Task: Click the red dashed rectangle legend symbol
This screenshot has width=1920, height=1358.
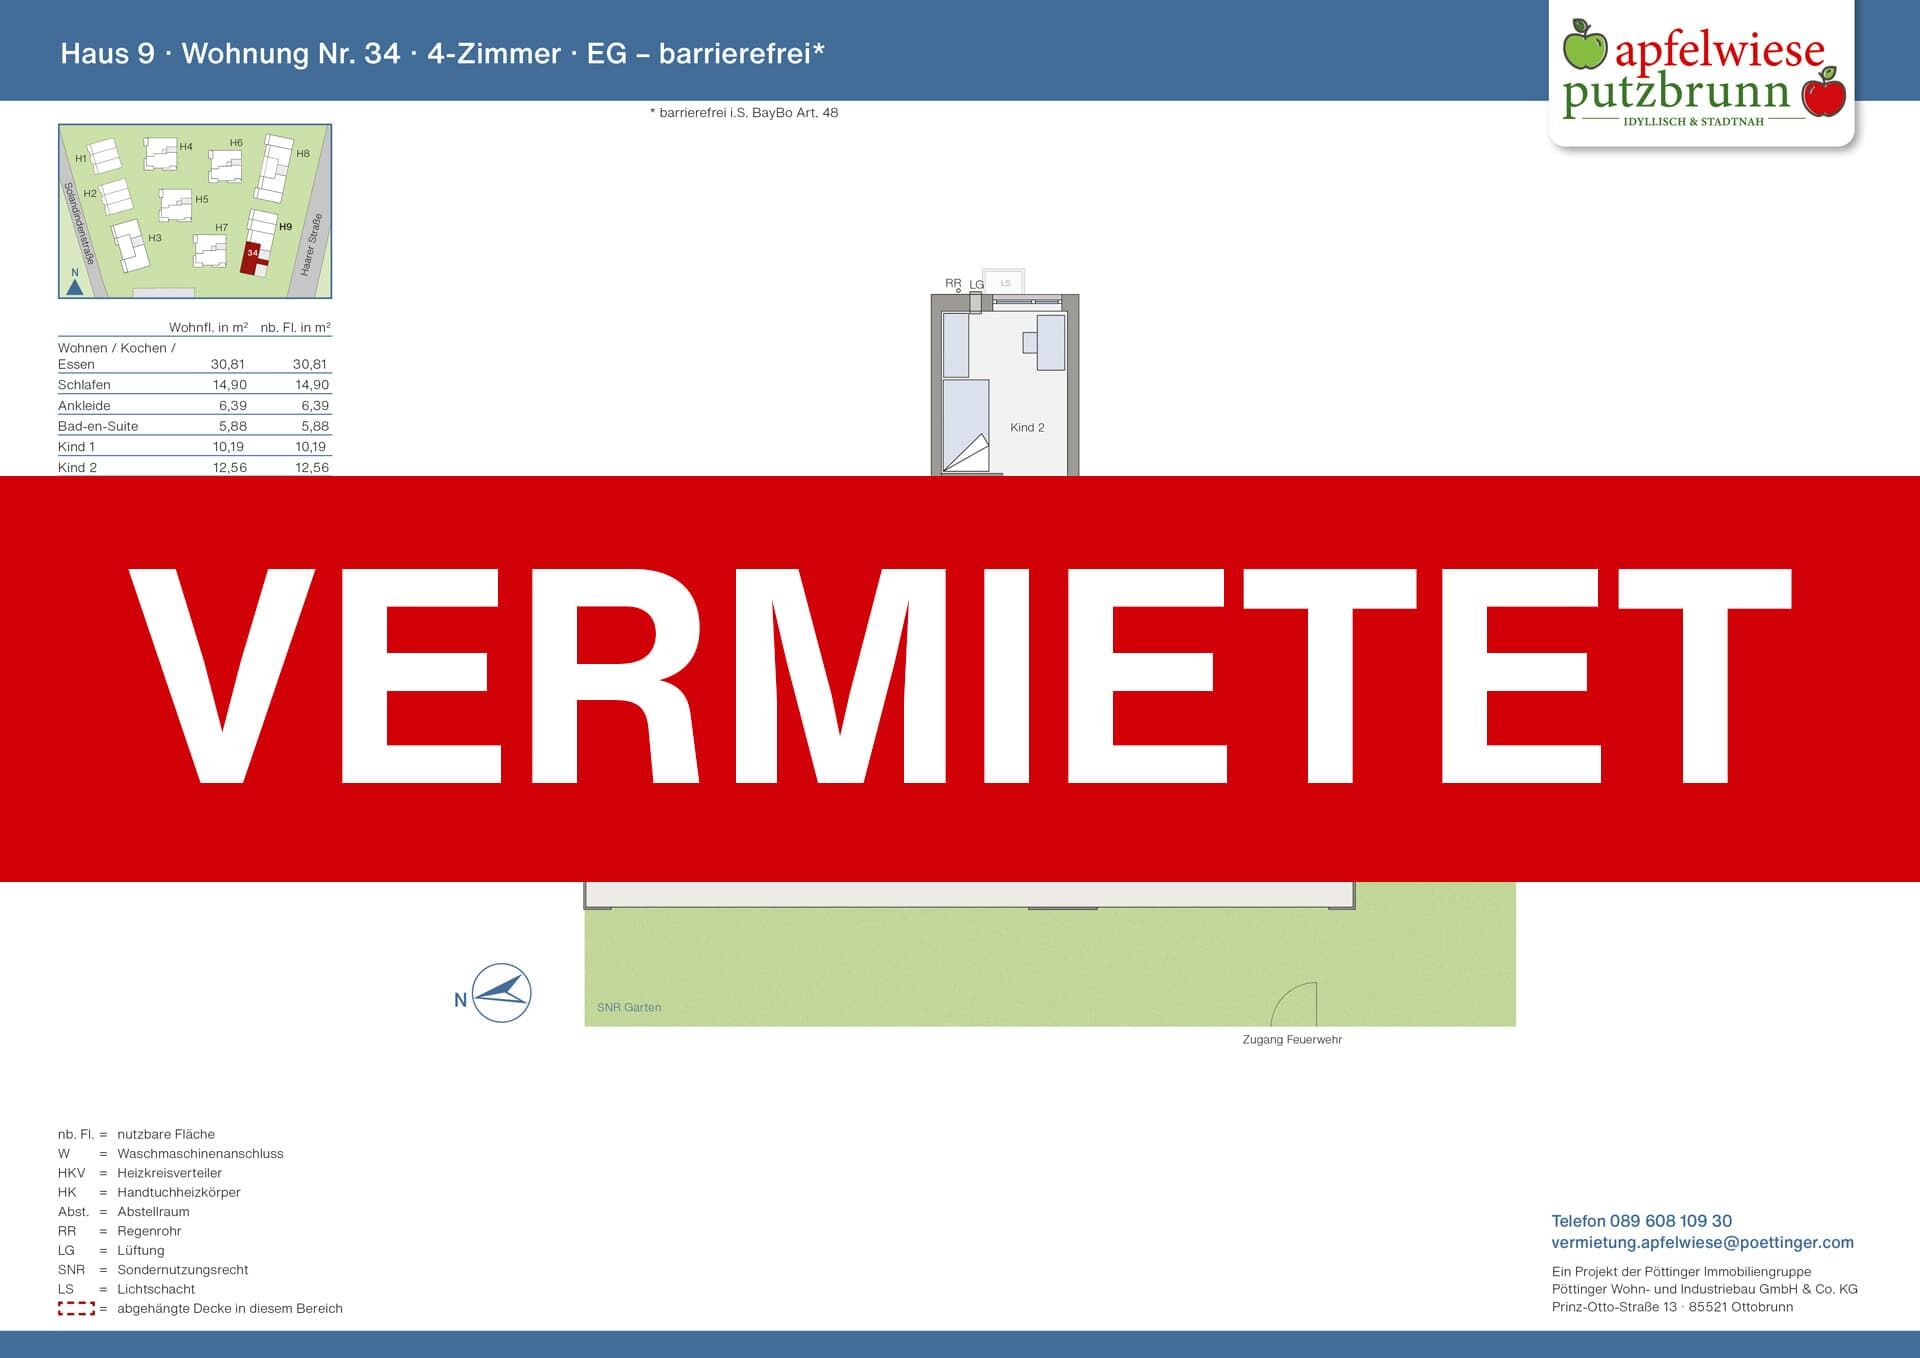Action: 76,1308
